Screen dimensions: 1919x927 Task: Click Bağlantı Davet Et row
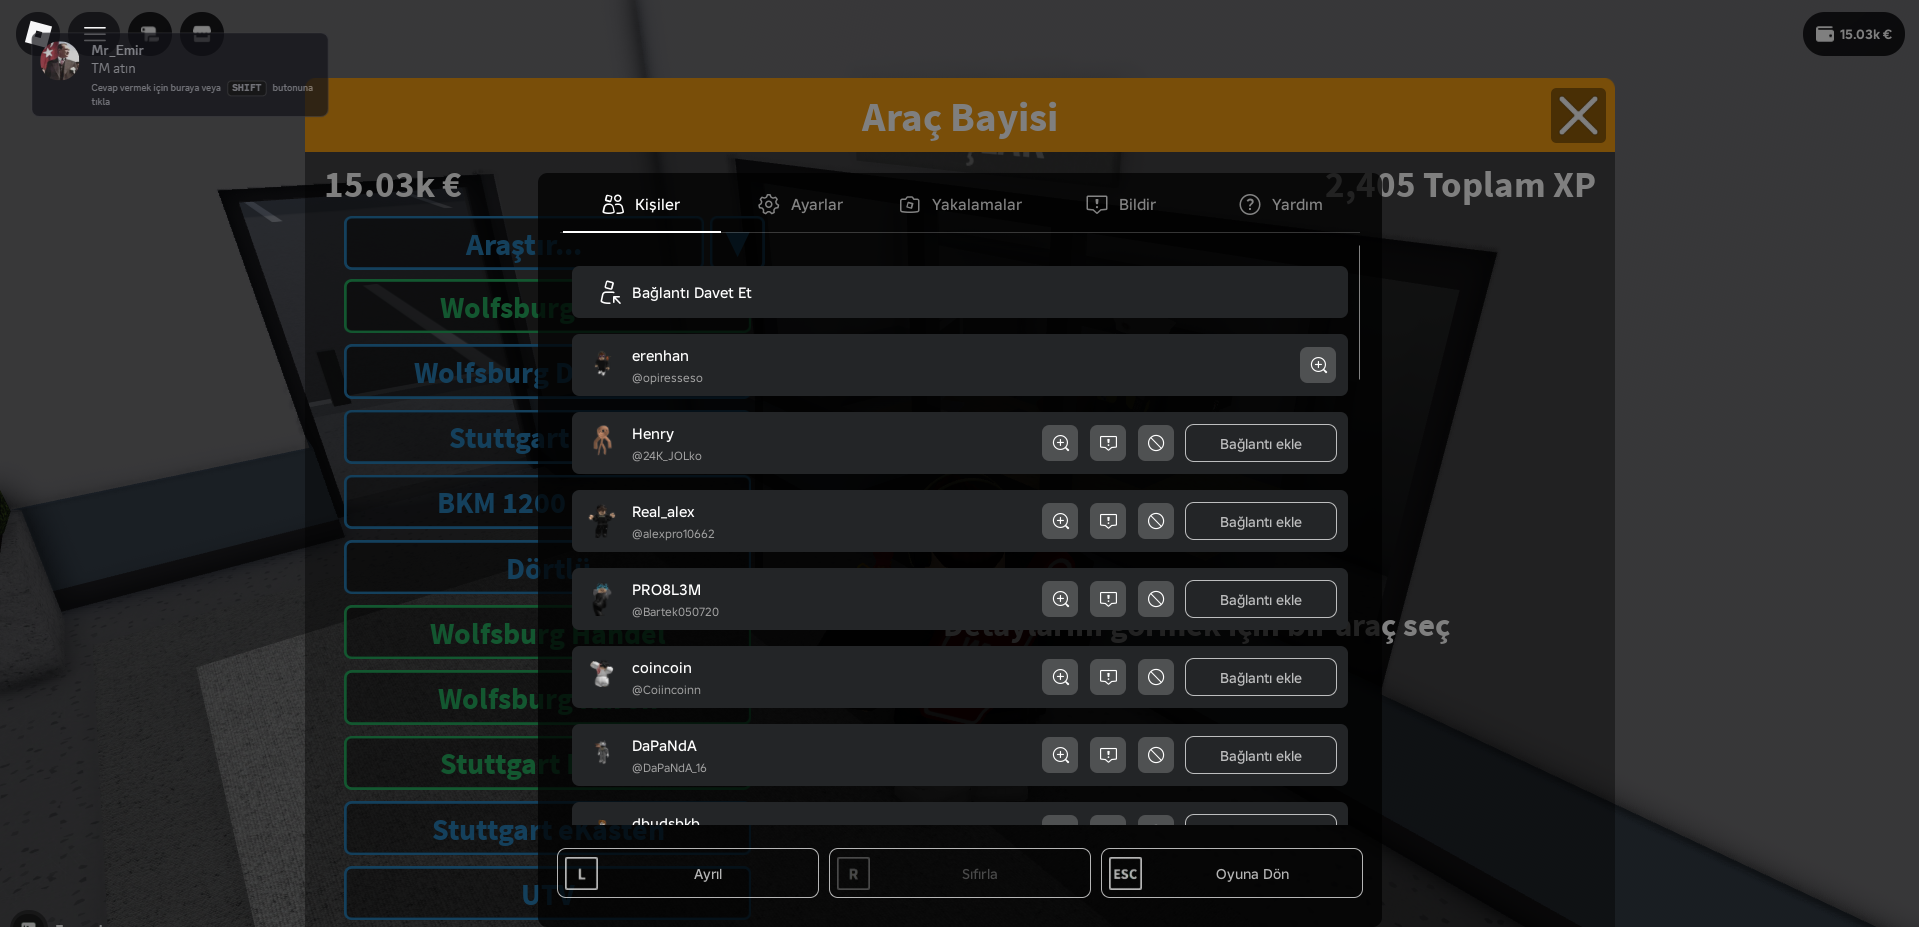[x=960, y=292]
